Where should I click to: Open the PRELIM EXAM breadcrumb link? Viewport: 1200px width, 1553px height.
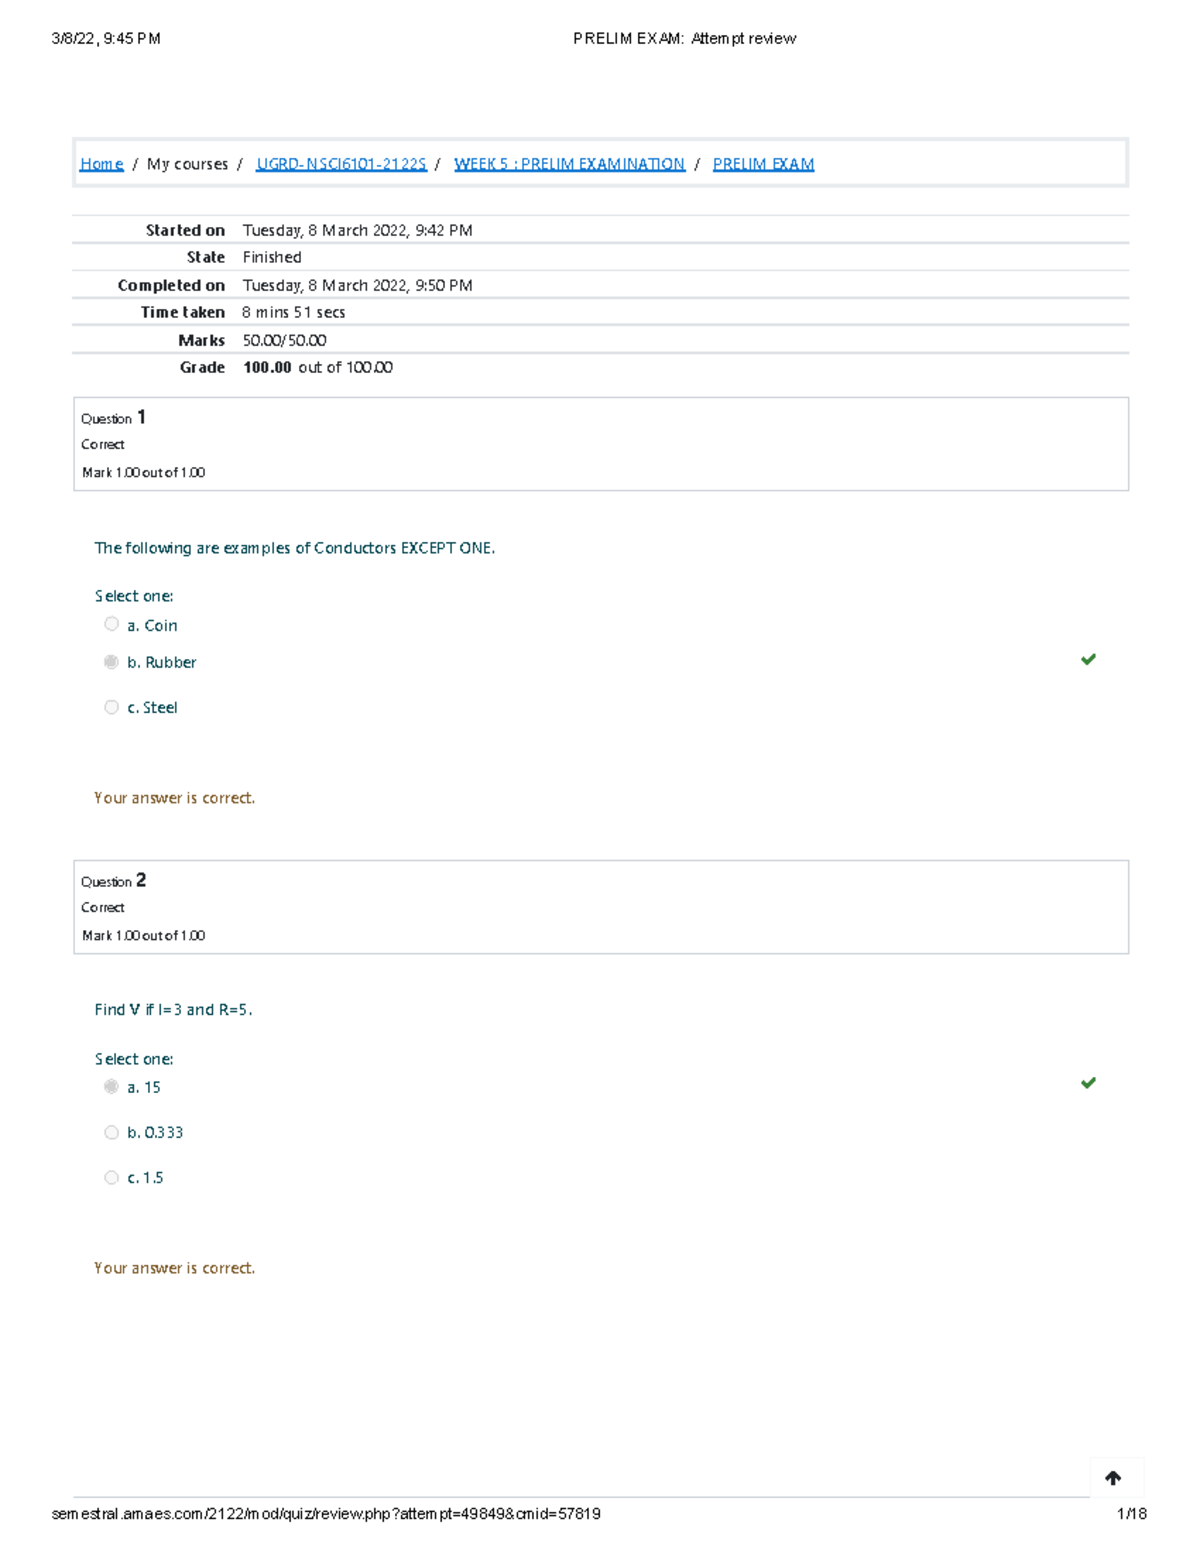(763, 163)
